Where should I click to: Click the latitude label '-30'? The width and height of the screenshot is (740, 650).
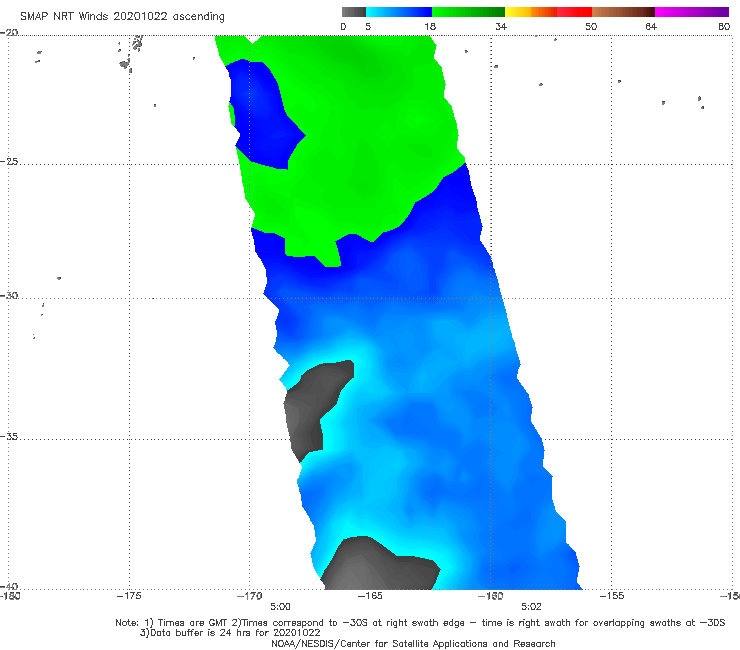click(x=9, y=295)
